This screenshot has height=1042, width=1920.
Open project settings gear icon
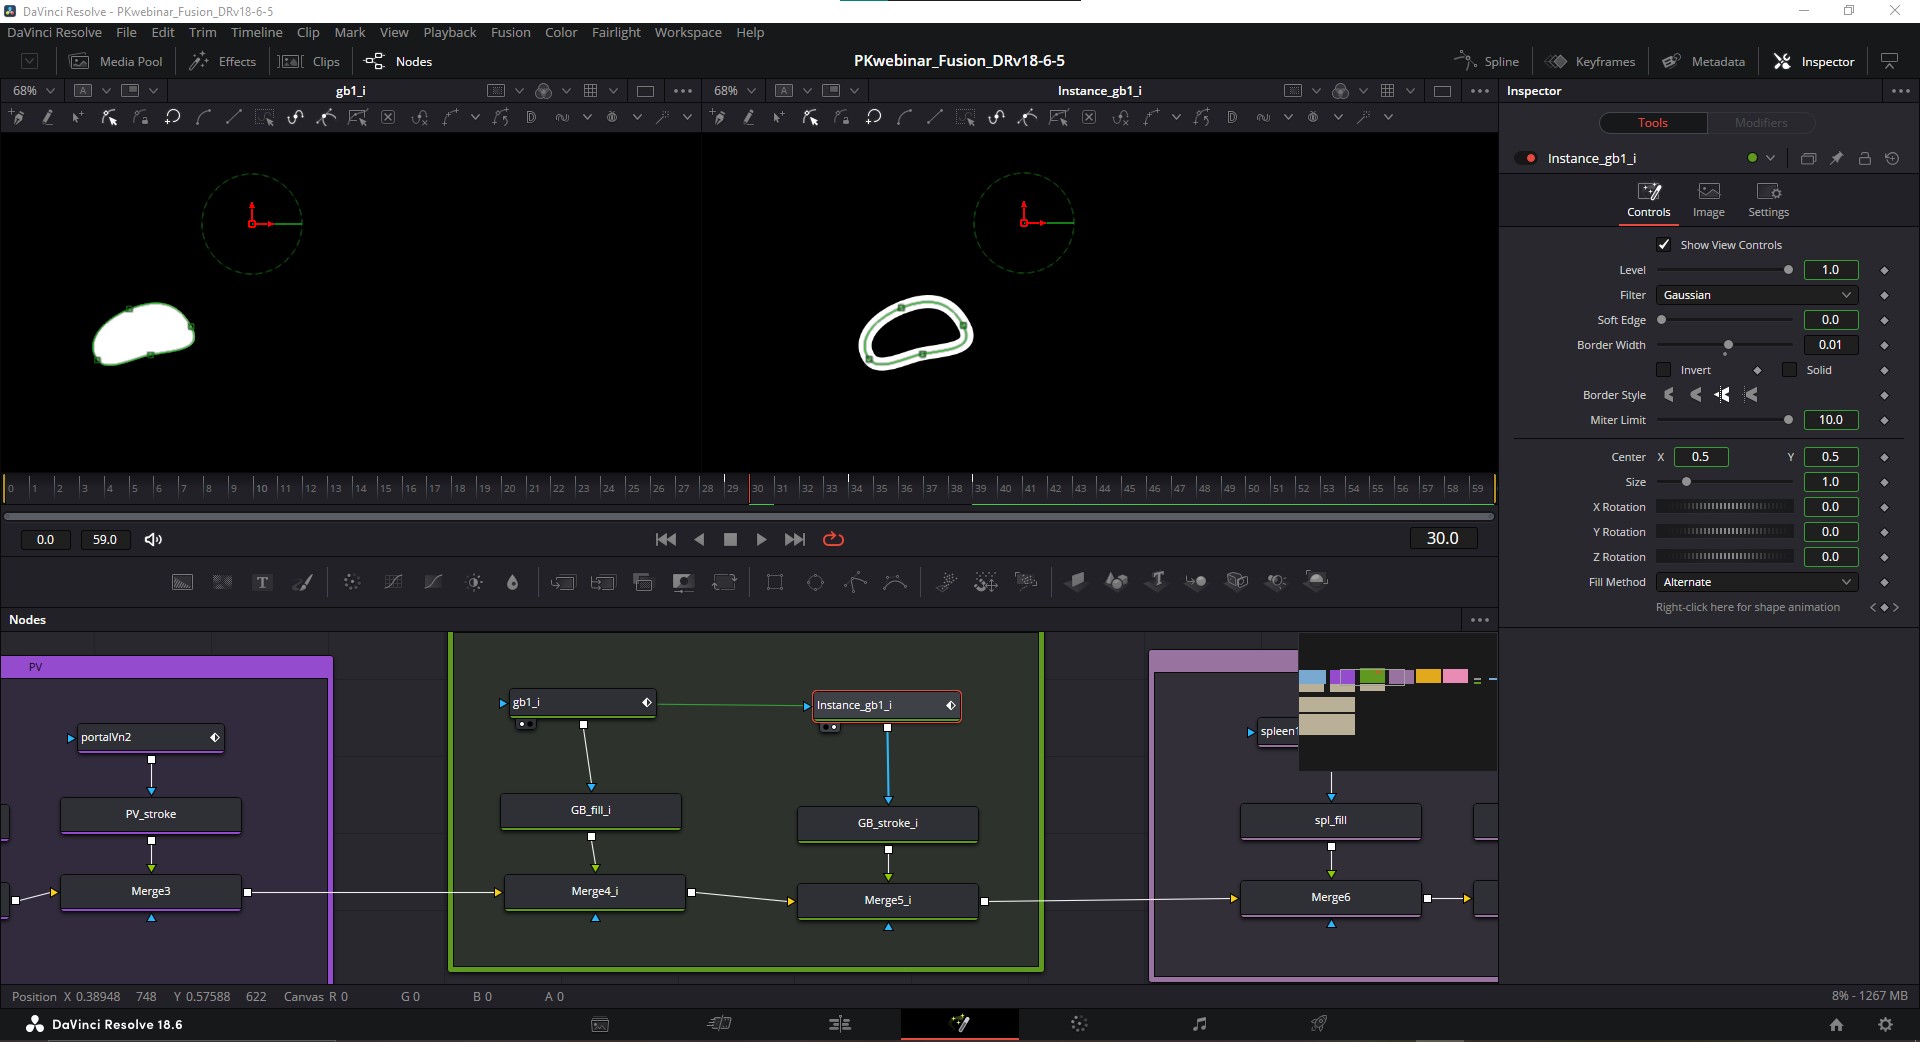(x=1885, y=1024)
